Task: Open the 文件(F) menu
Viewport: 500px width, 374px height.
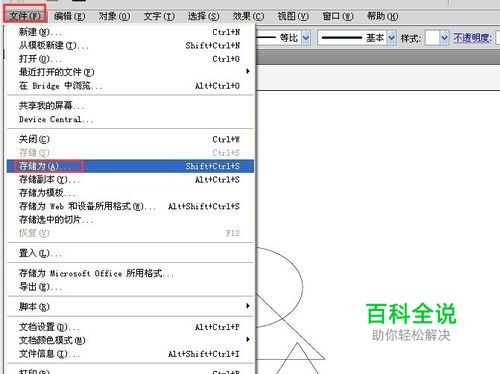Action: [25, 15]
